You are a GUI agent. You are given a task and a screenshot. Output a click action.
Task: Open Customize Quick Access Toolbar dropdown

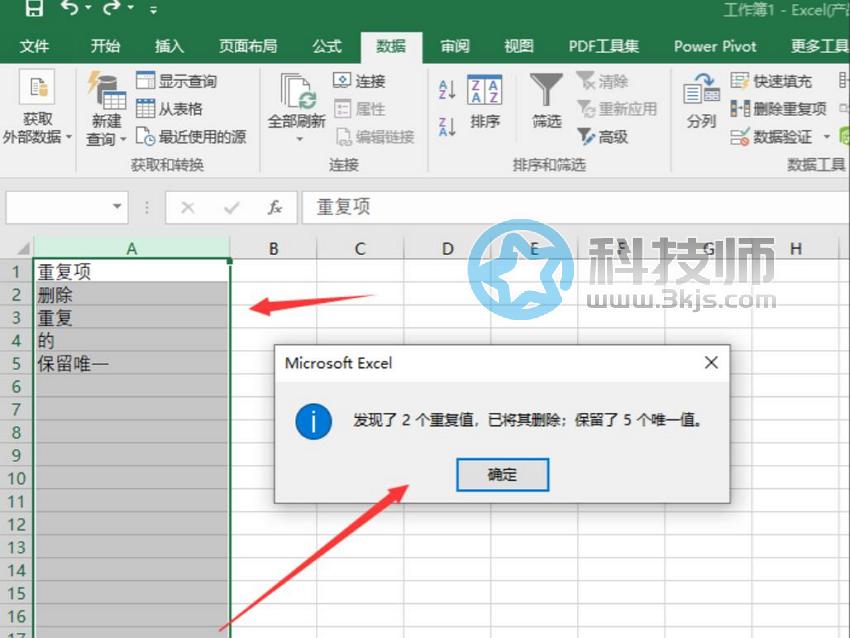pos(153,10)
